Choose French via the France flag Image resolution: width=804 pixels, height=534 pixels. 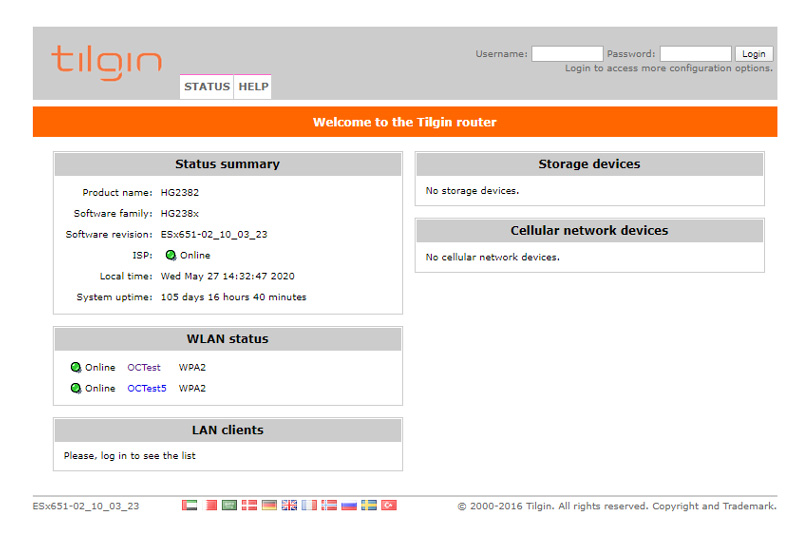(x=309, y=505)
